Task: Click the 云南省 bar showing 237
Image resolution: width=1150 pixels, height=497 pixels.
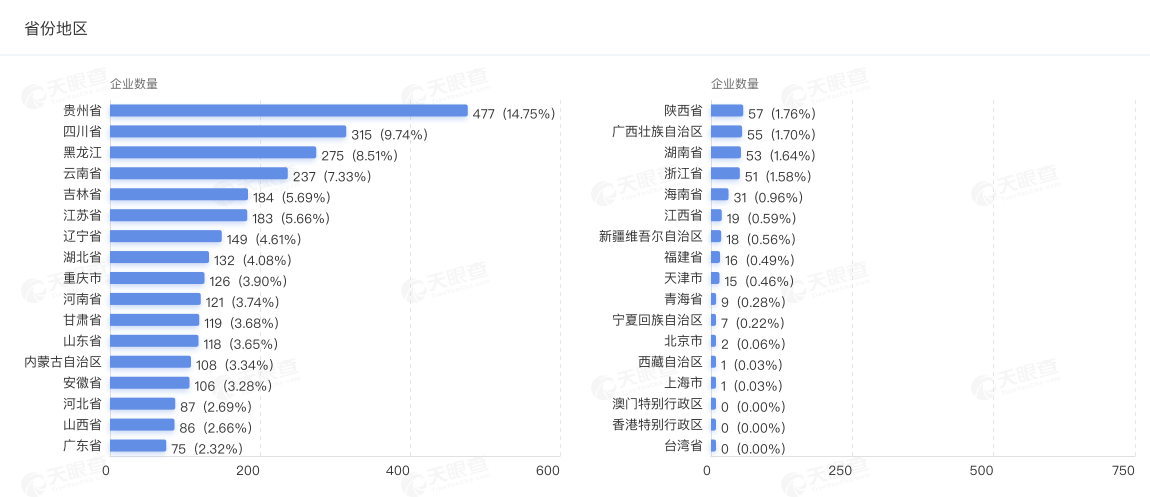Action: pyautogui.click(x=198, y=174)
